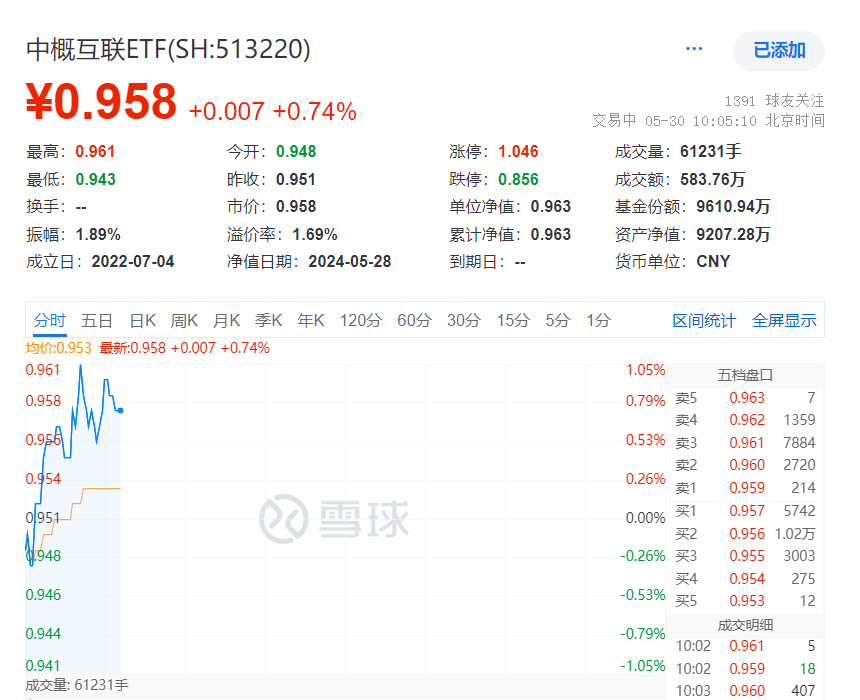Switch to the 季K quarterly tab
Image resolution: width=860 pixels, height=700 pixels.
(269, 321)
